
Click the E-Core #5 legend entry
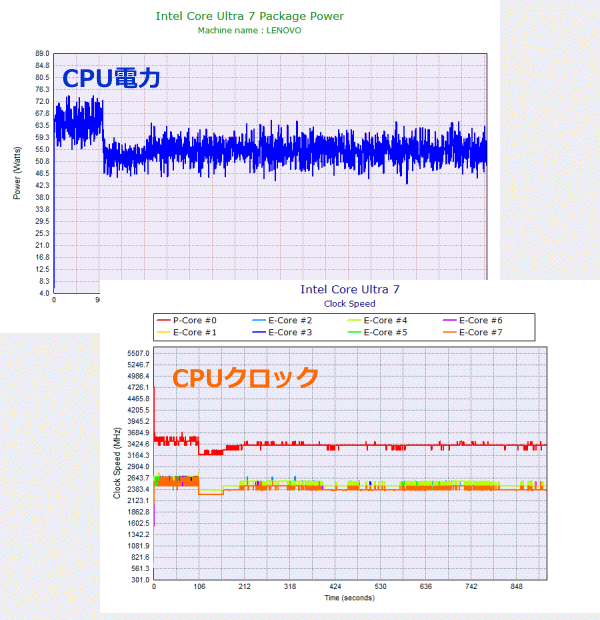pos(377,332)
